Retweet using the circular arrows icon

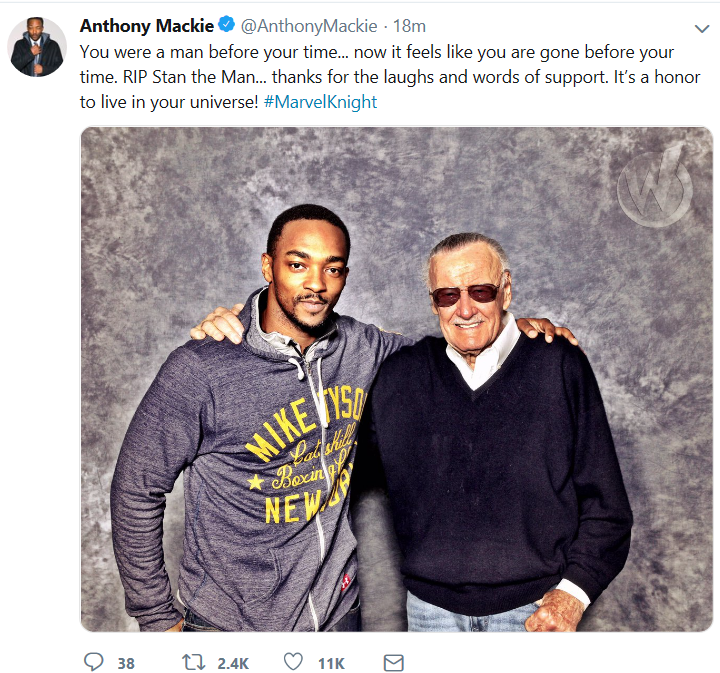pos(193,662)
